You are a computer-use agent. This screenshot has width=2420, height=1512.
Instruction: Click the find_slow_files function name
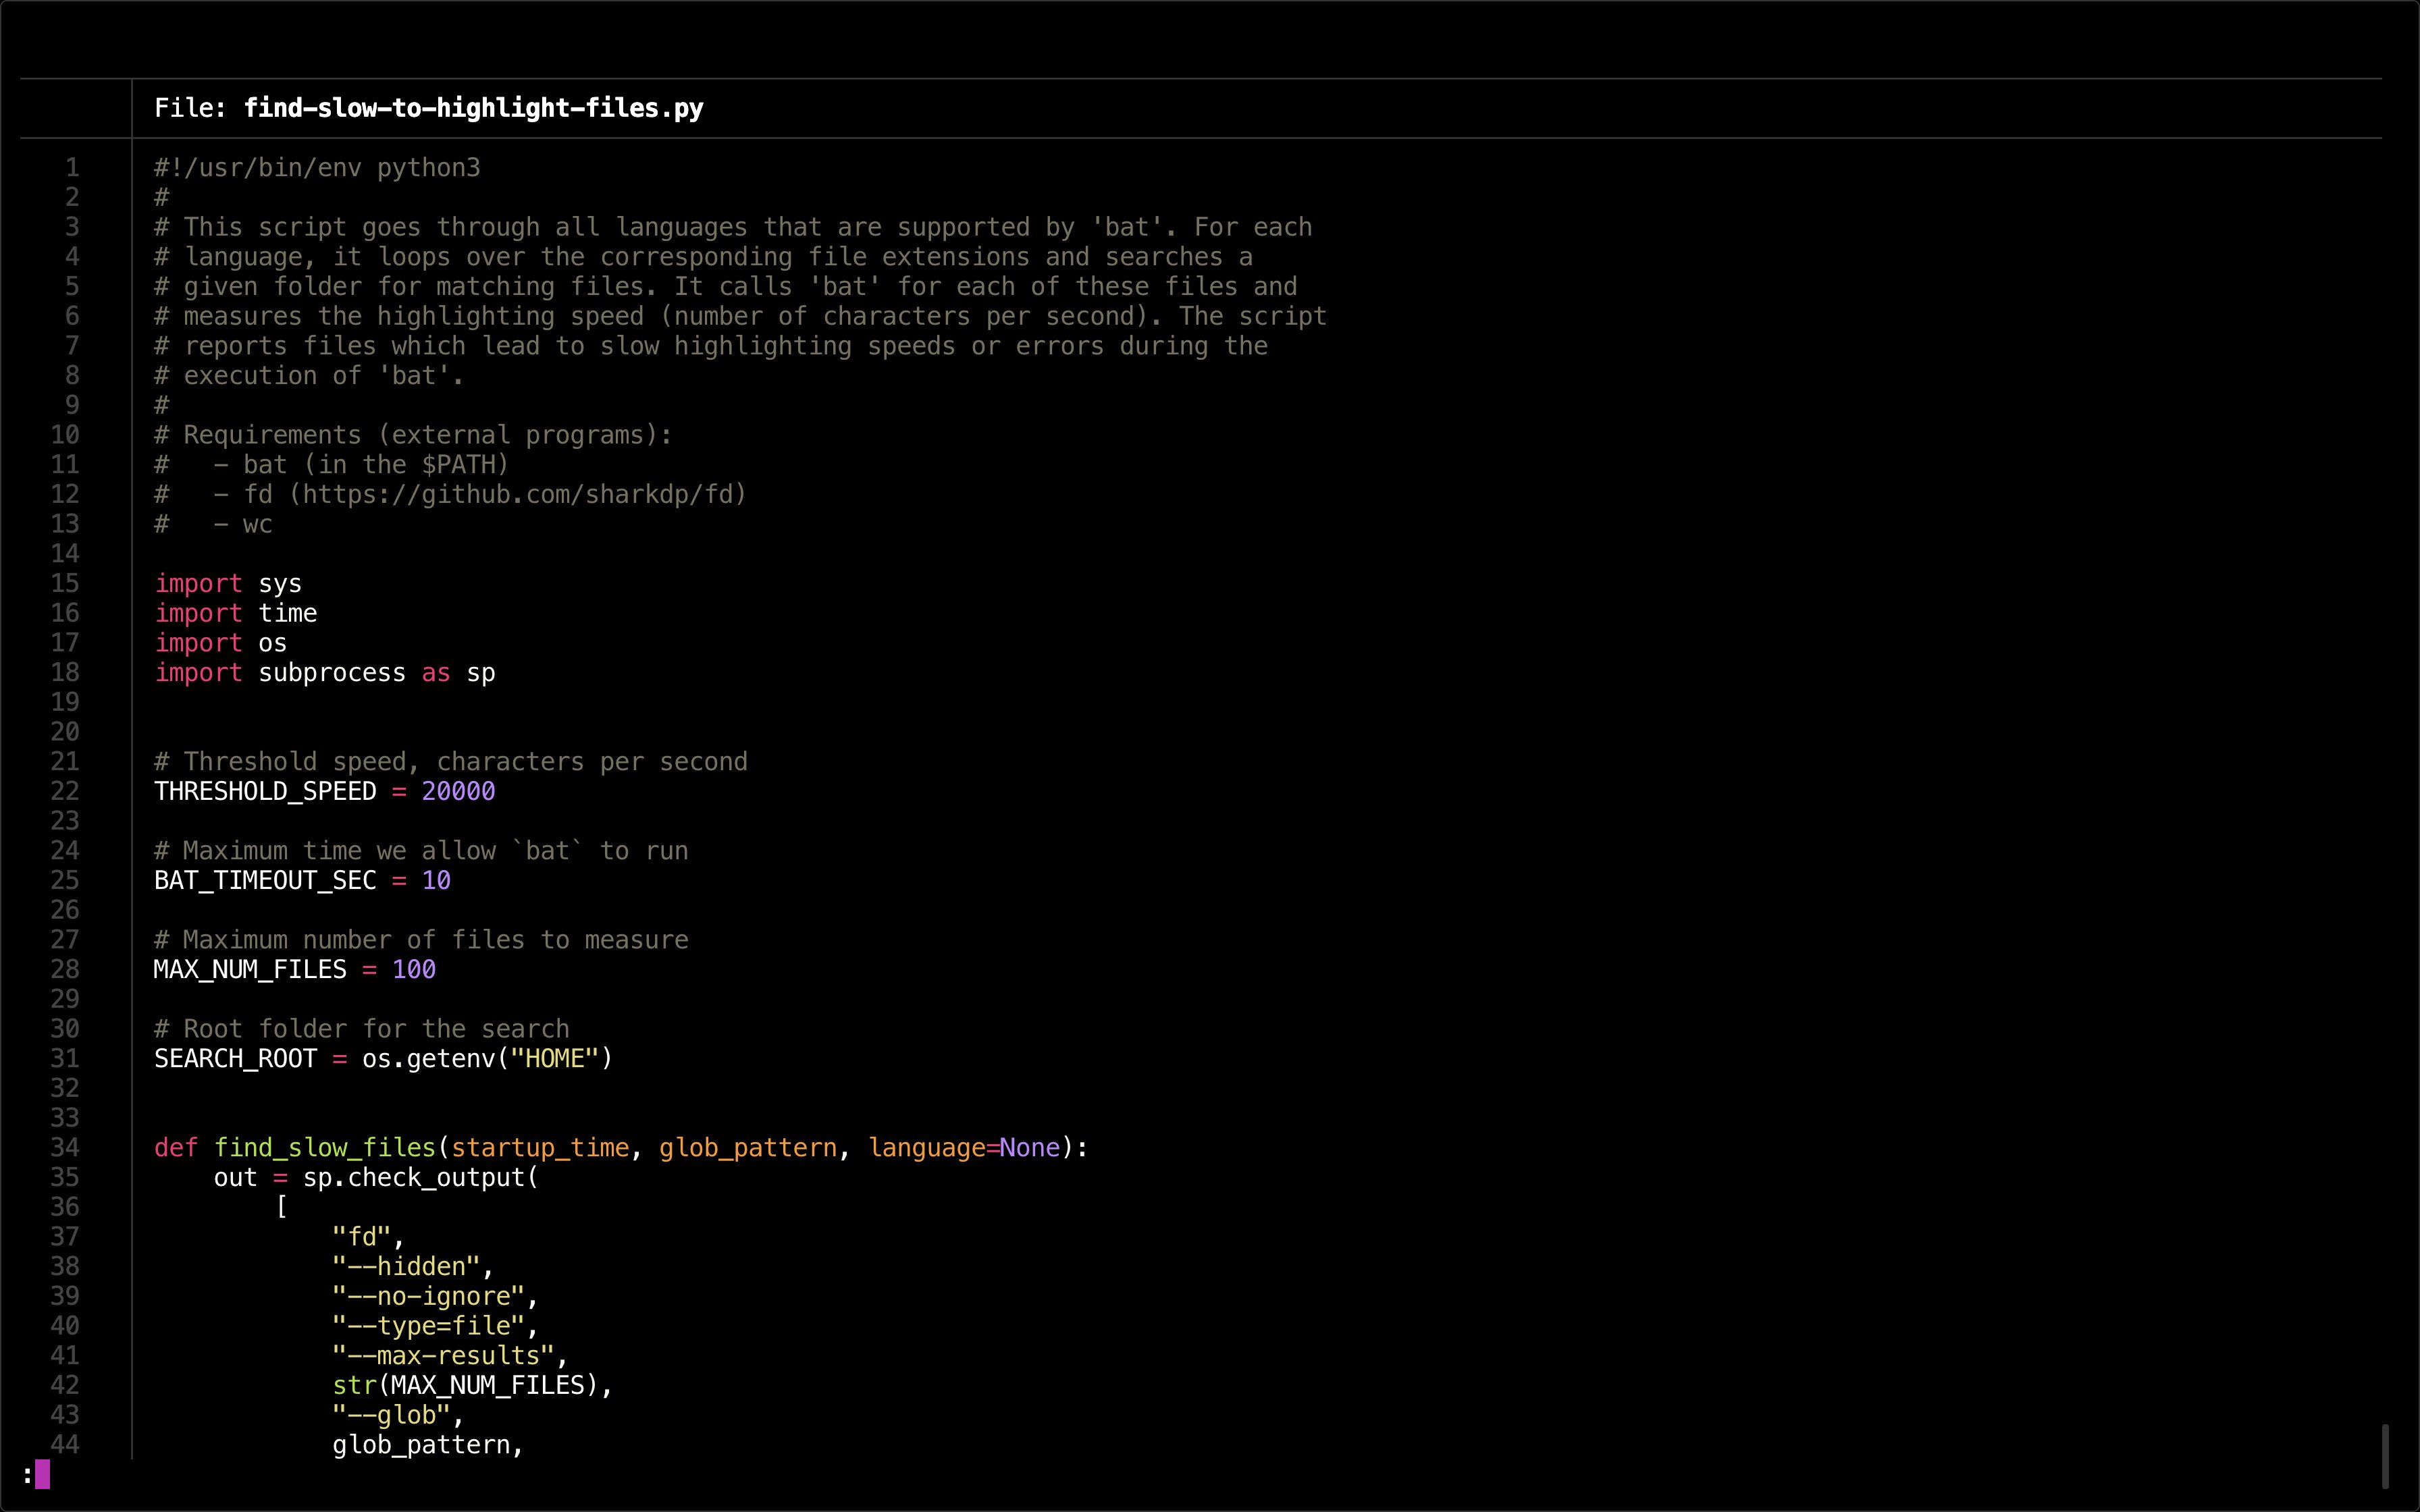pyautogui.click(x=325, y=1147)
